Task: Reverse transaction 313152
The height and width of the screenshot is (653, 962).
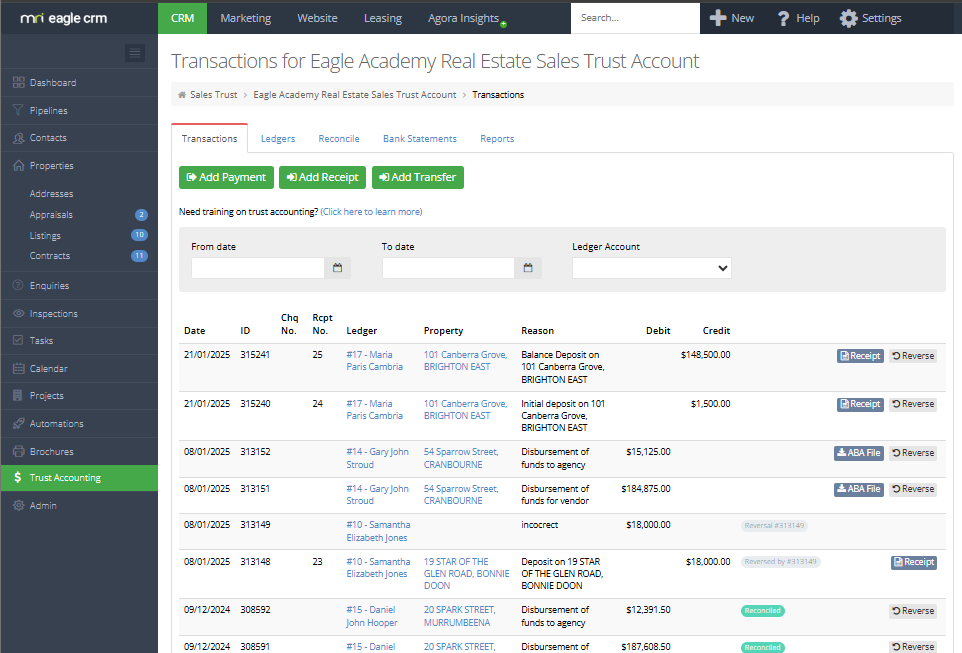Action: tap(913, 453)
